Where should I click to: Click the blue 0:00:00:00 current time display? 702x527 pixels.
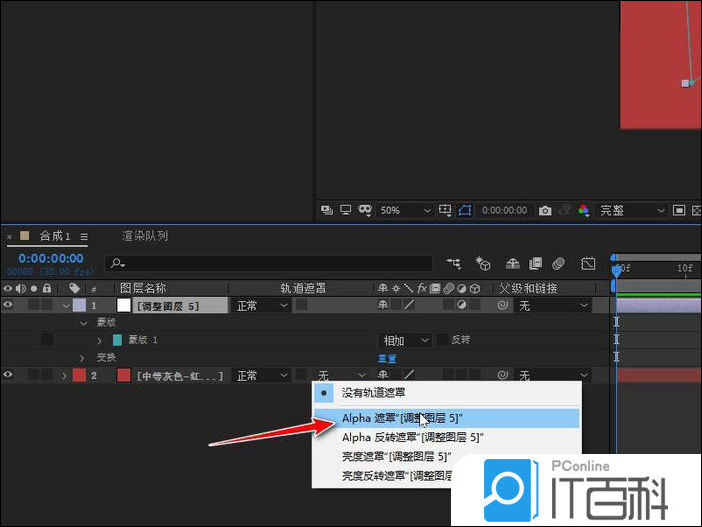(51, 258)
